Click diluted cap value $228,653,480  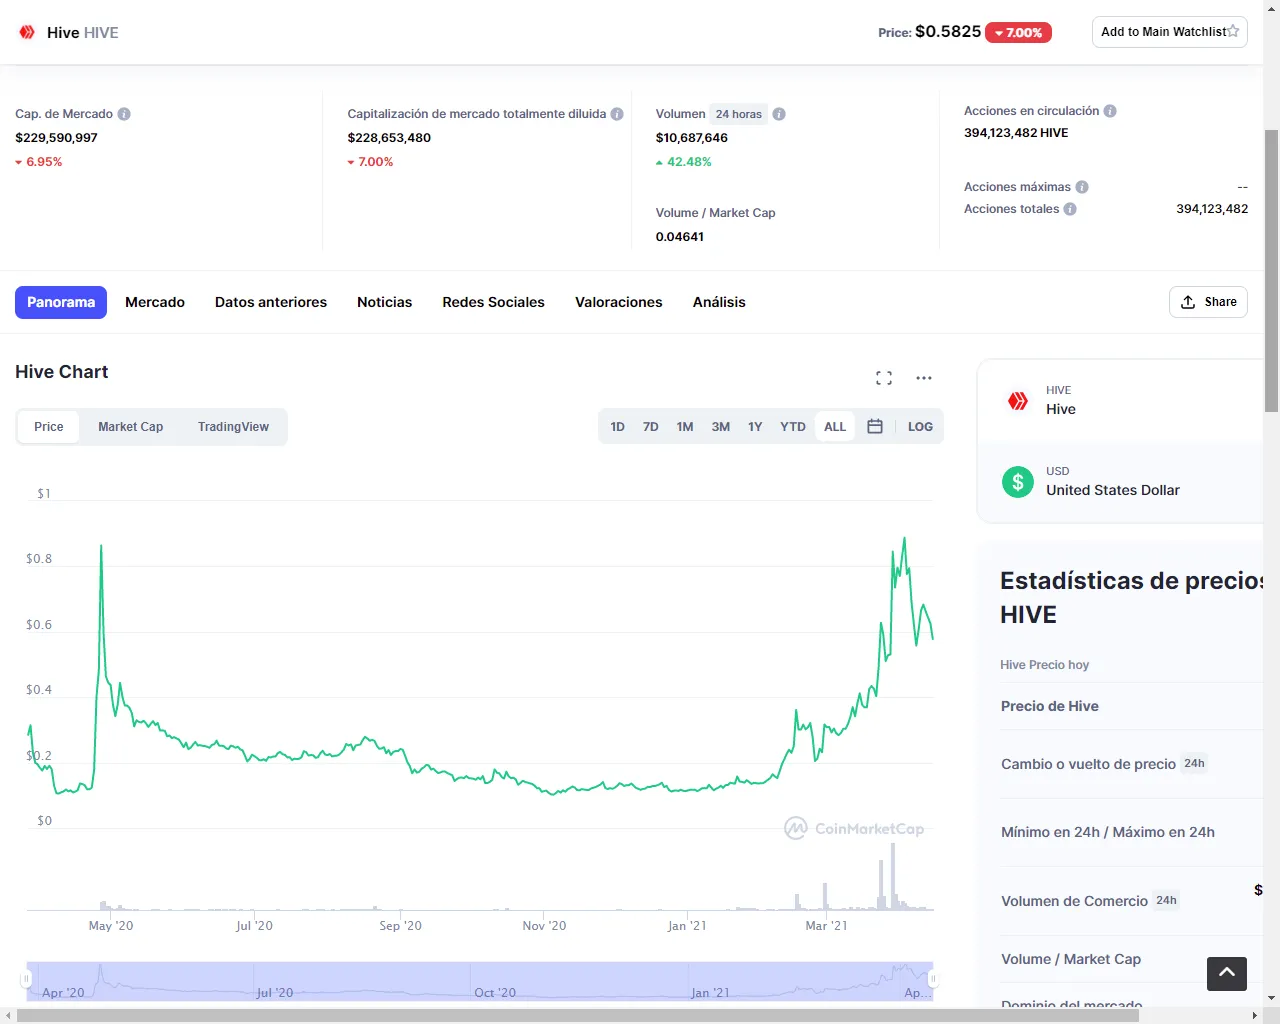pos(389,138)
